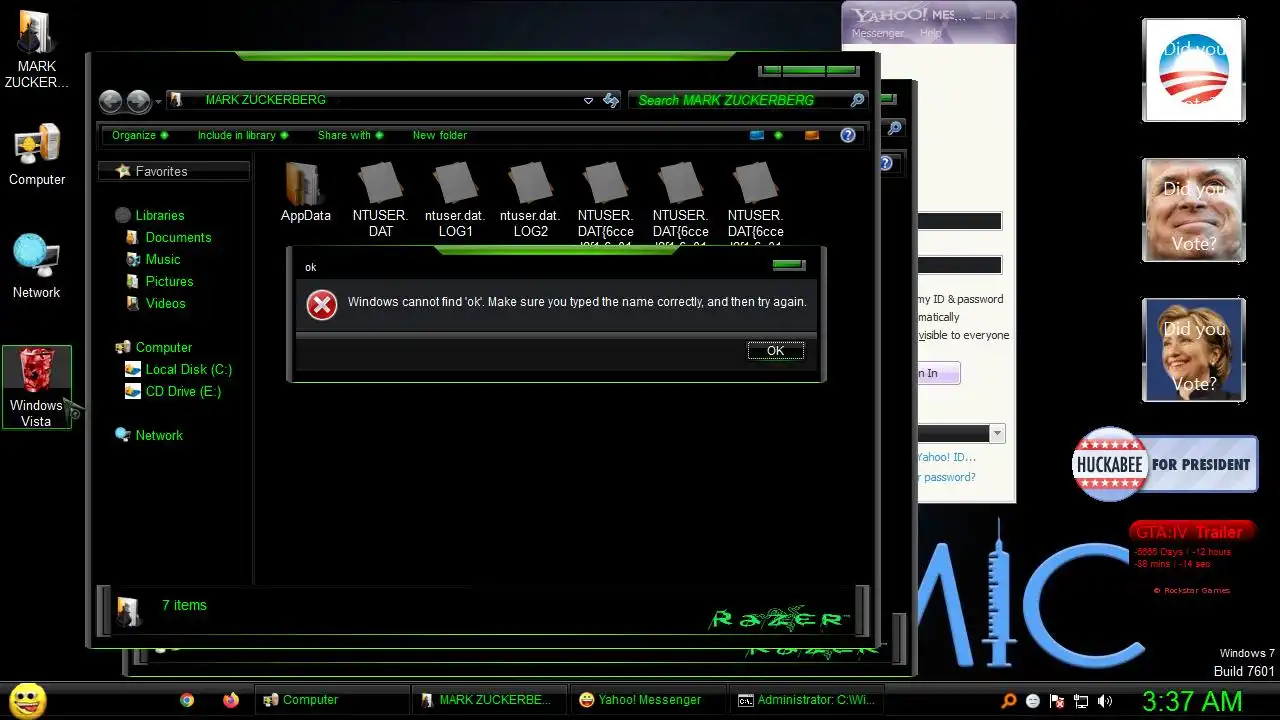This screenshot has width=1280, height=720.
Task: Open Explorer Help with the question mark
Action: (848, 135)
